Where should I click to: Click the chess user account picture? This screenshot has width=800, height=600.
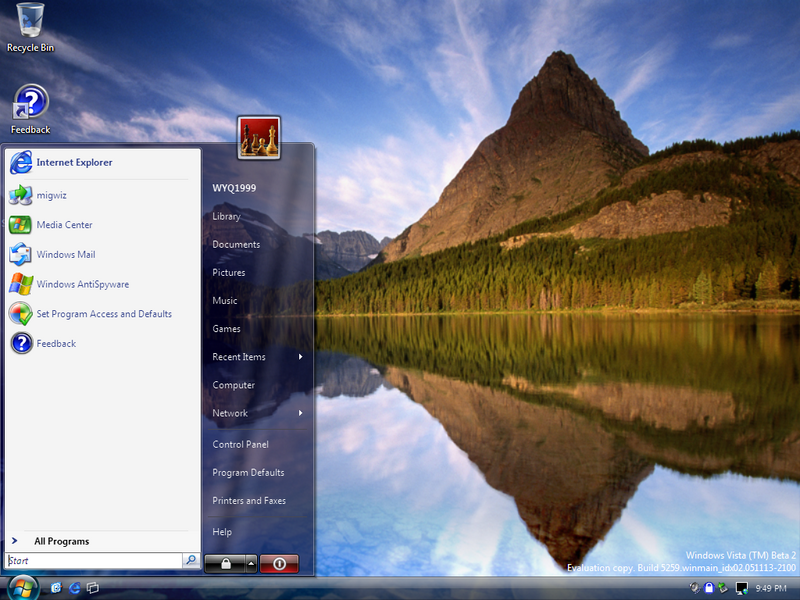[x=259, y=138]
